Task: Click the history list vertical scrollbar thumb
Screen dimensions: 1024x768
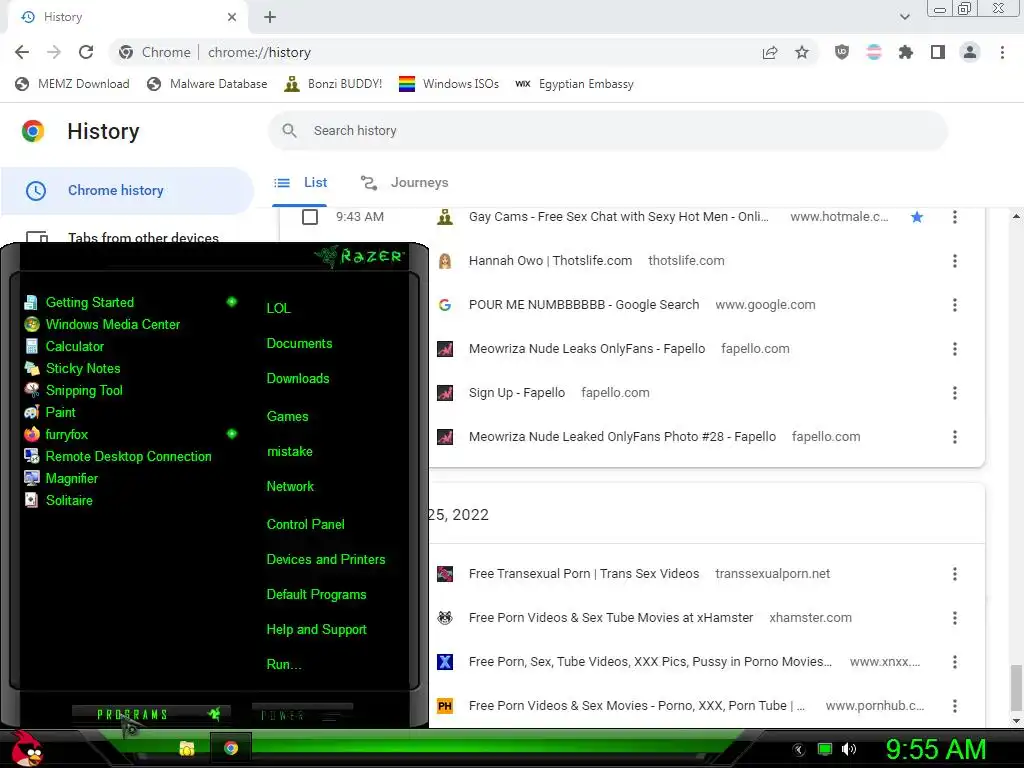Action: click(1016, 688)
